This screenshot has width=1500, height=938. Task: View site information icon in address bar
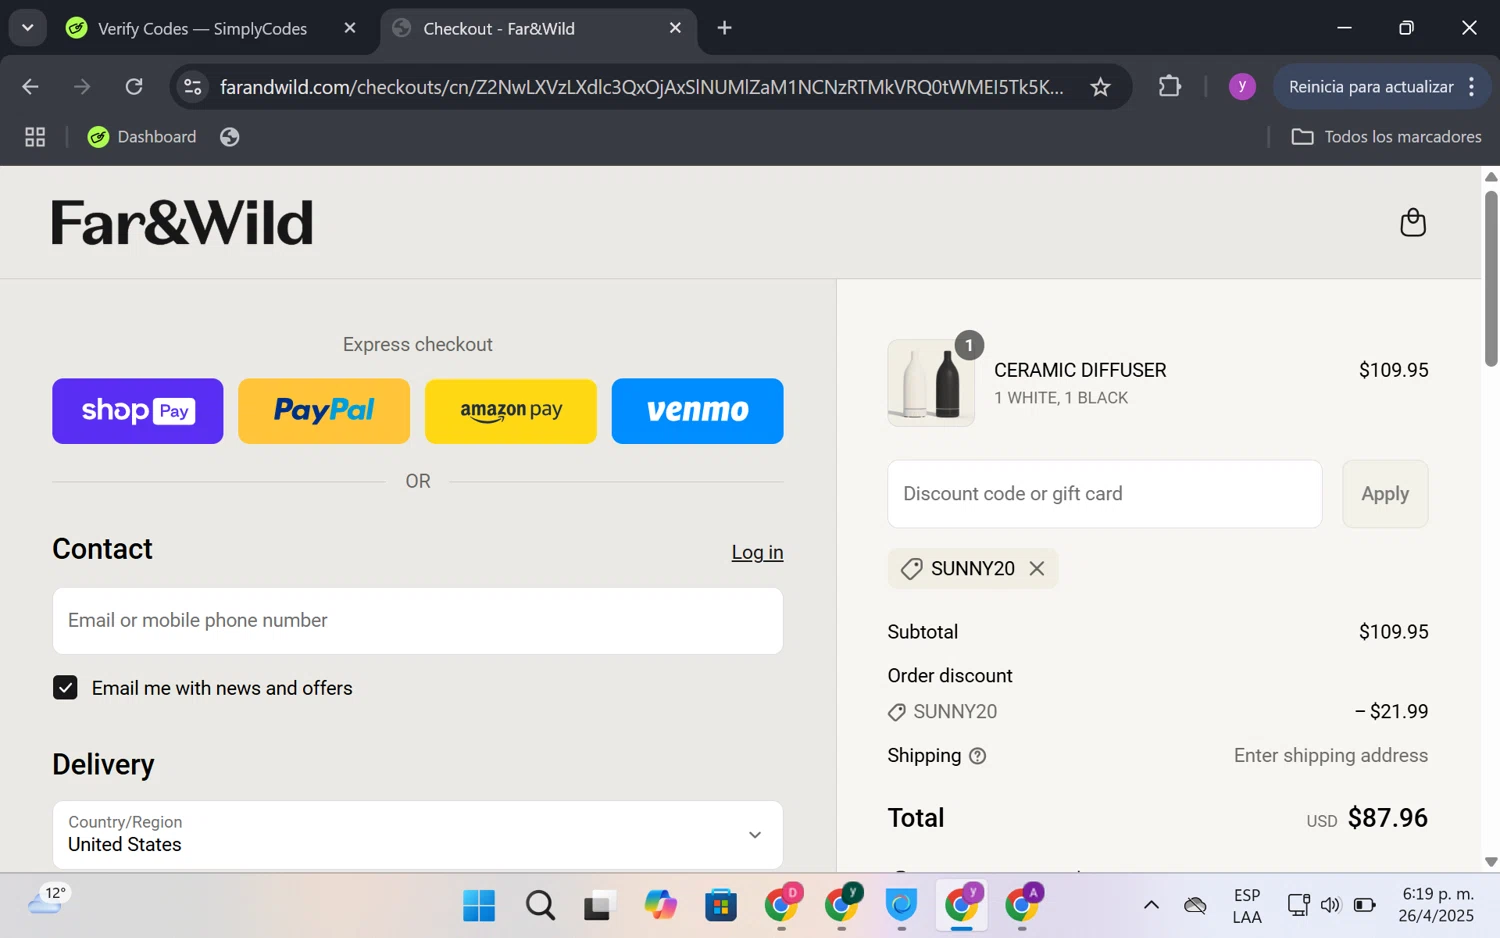coord(193,87)
